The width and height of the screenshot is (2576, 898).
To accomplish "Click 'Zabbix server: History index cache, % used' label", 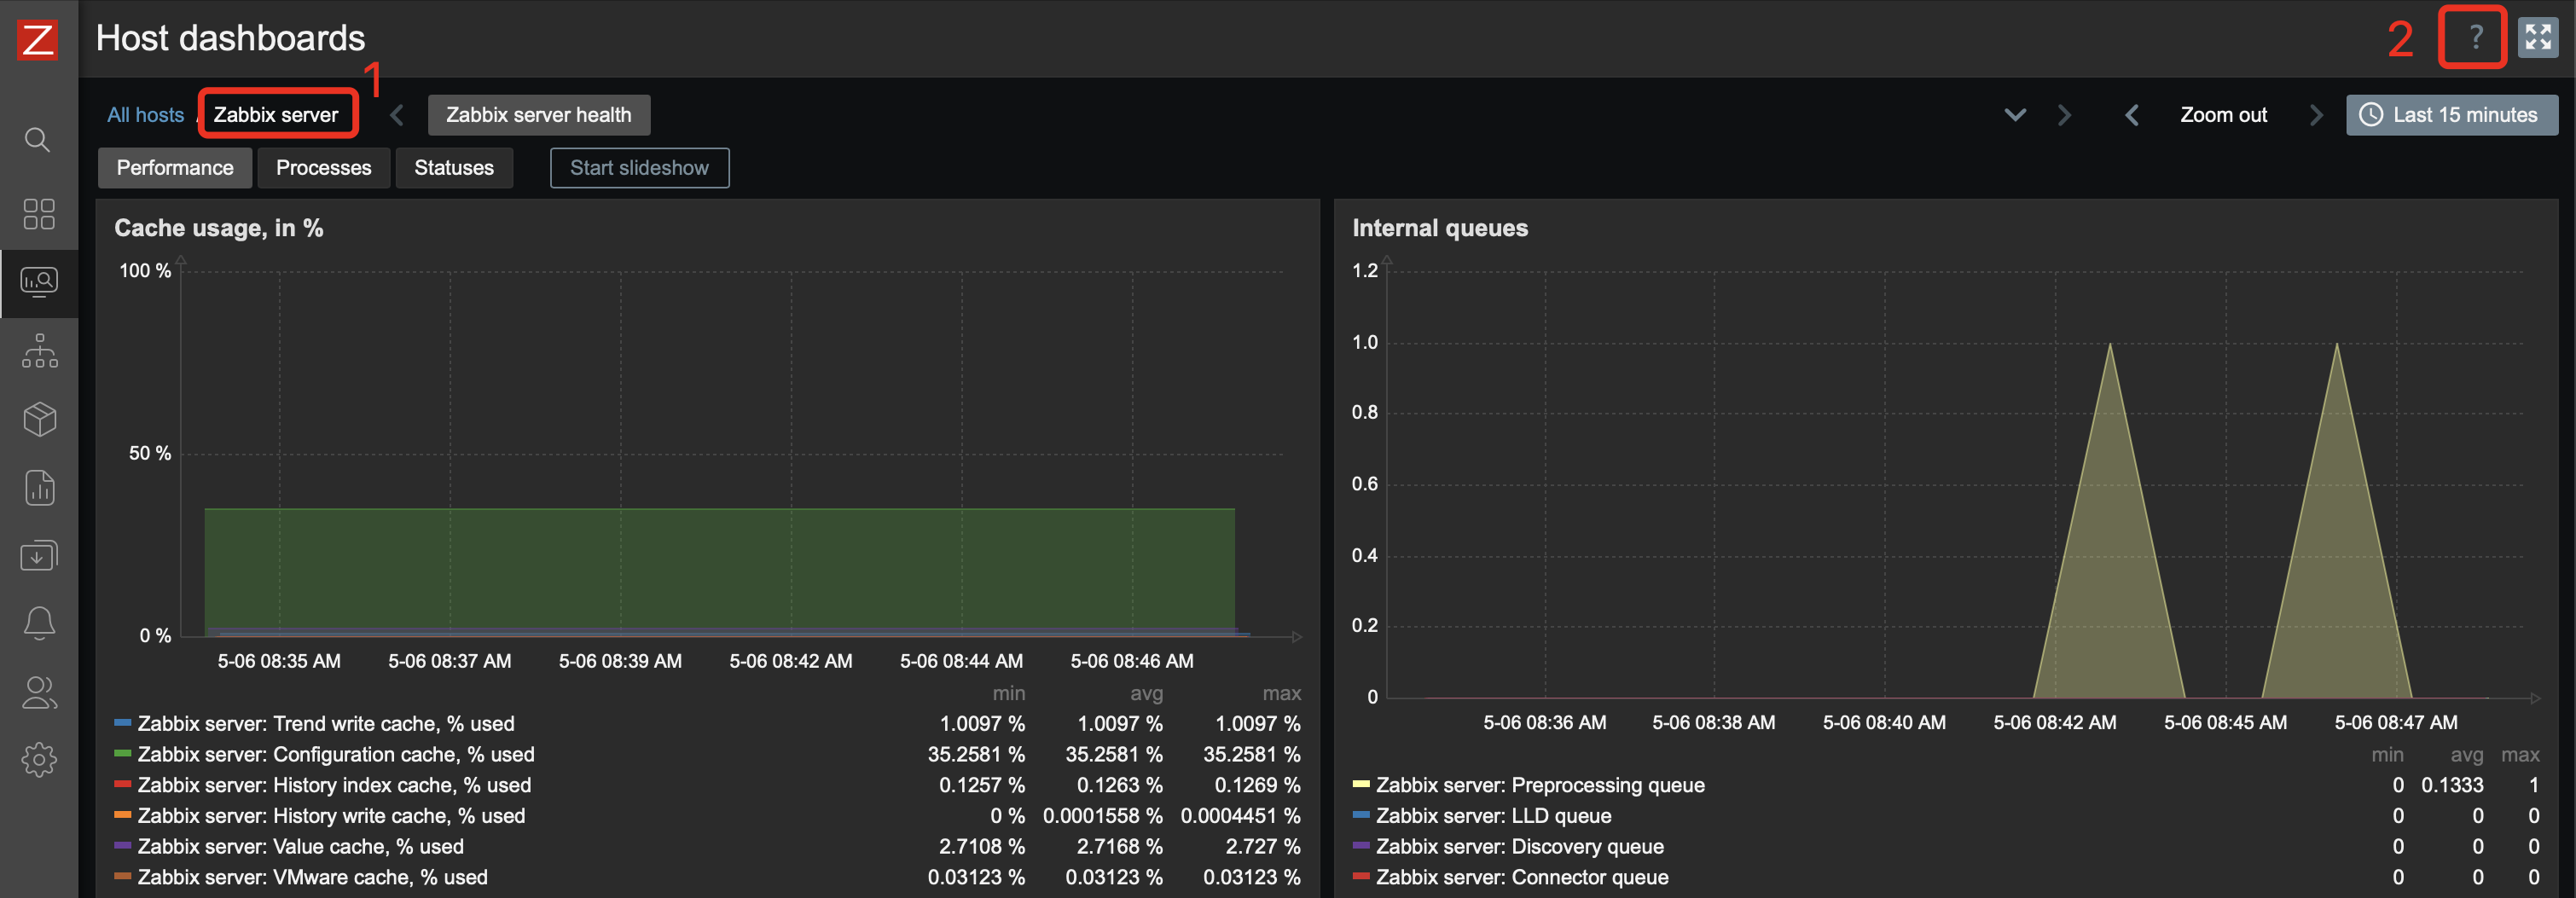I will (335, 785).
